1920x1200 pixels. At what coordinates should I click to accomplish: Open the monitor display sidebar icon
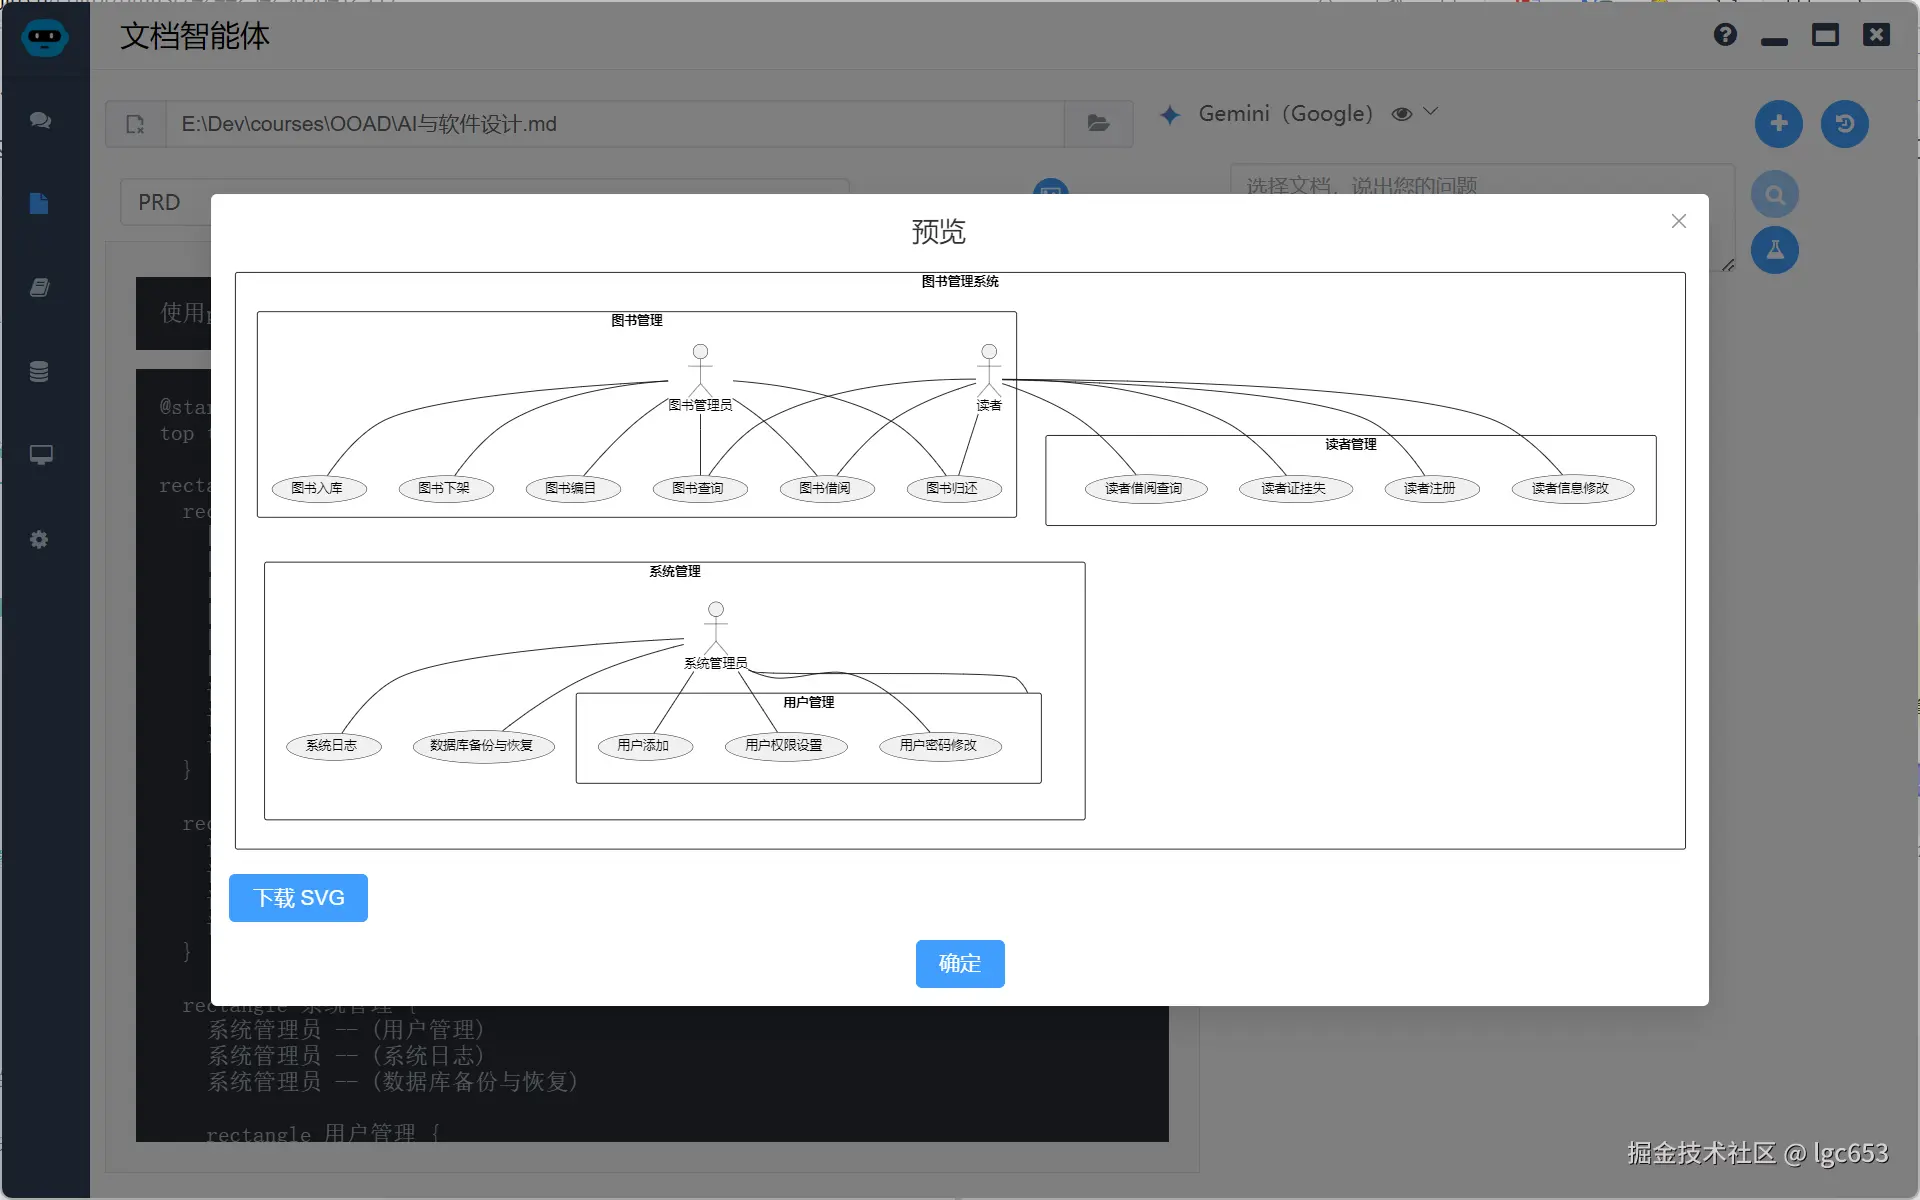coord(40,455)
